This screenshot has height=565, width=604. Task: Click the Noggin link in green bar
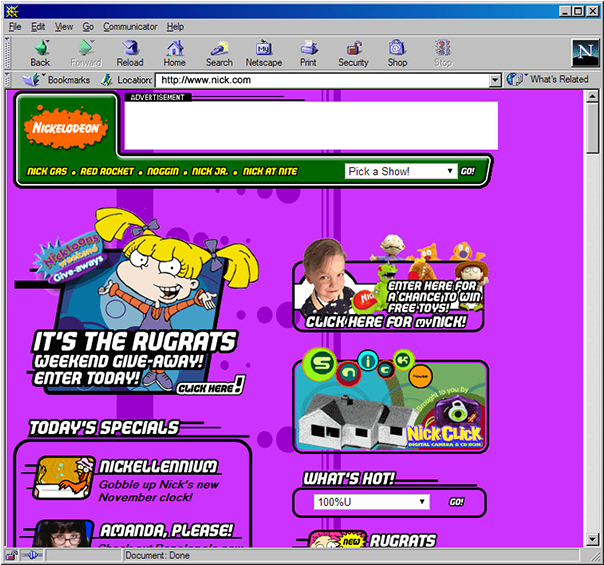tap(162, 172)
